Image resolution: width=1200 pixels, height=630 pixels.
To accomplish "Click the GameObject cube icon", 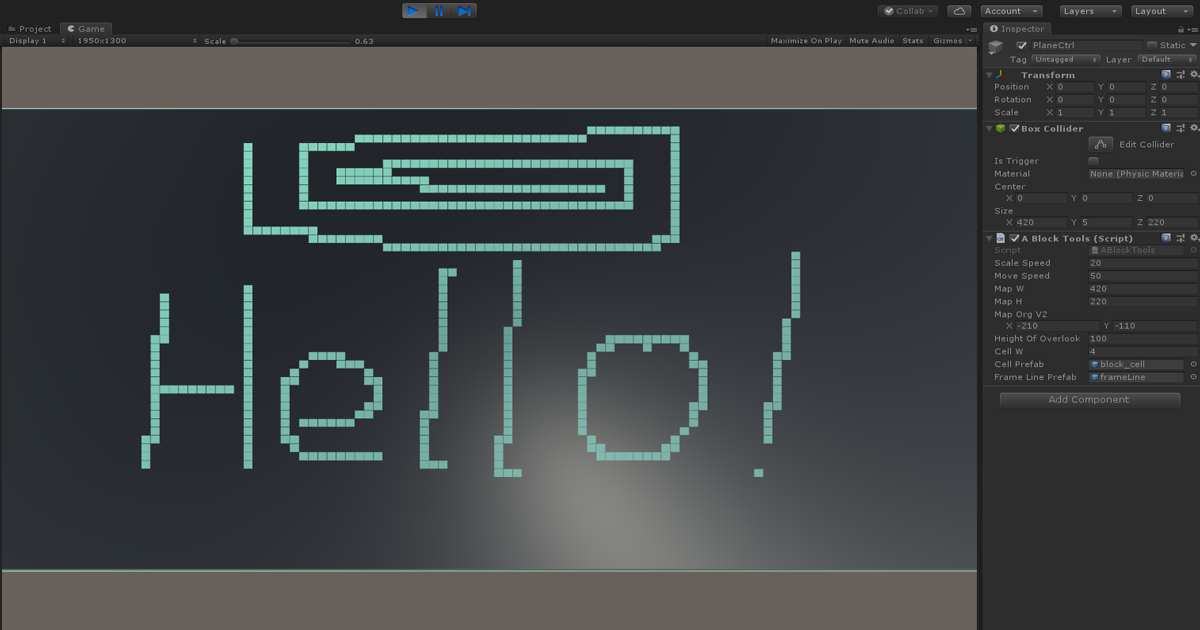I will (x=996, y=48).
